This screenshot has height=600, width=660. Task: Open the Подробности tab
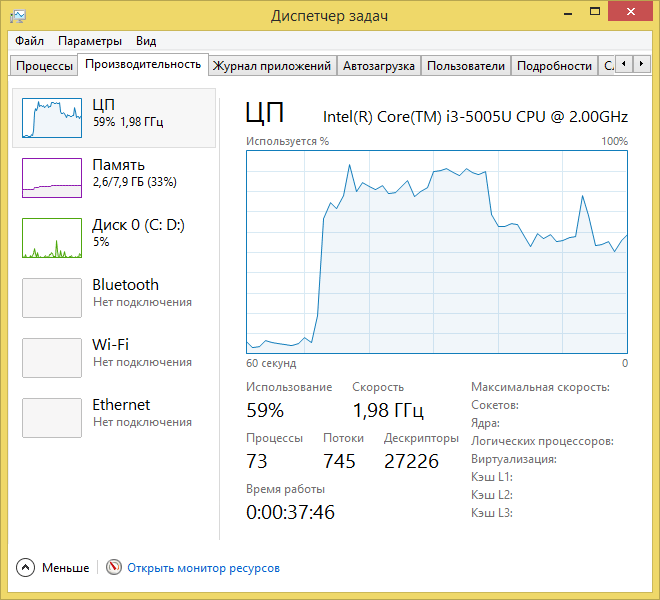point(554,66)
